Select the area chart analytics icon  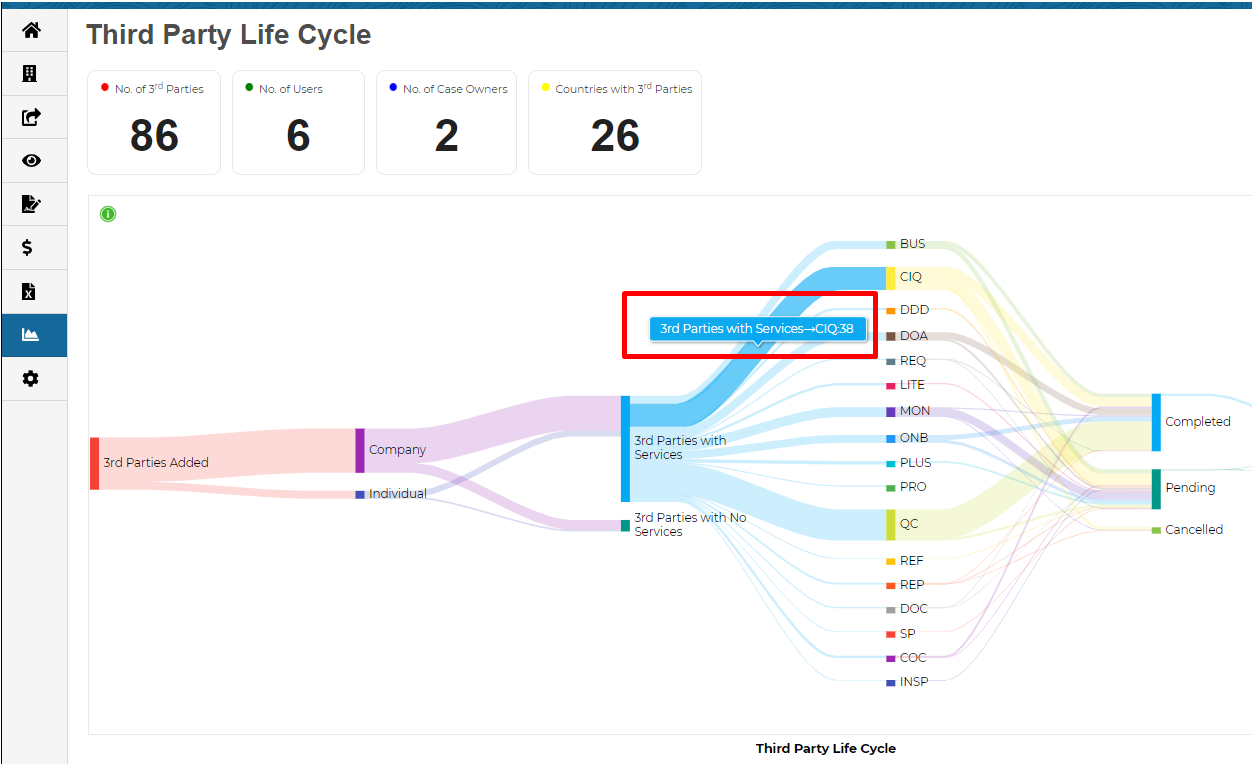(x=31, y=335)
